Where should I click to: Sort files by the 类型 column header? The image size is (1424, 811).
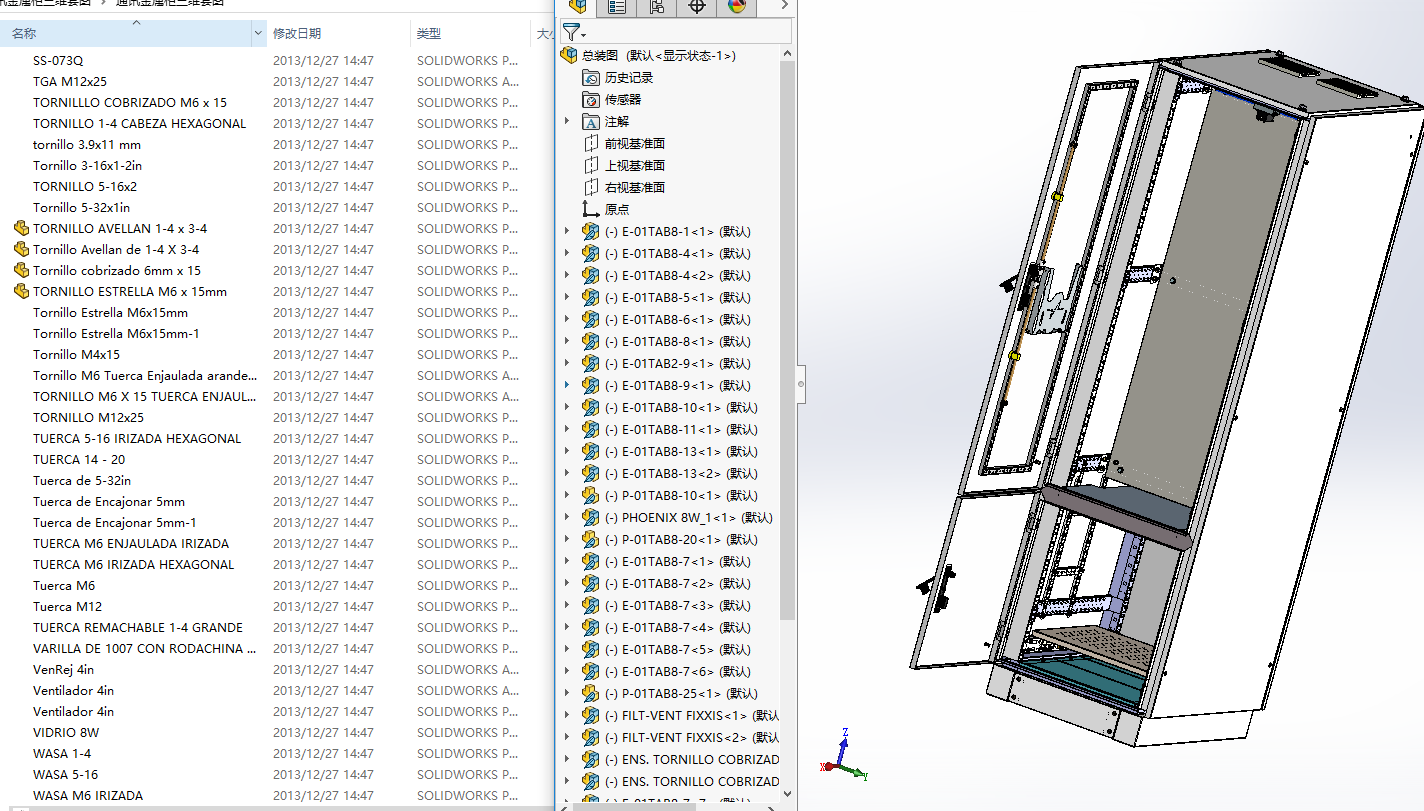[x=429, y=34]
